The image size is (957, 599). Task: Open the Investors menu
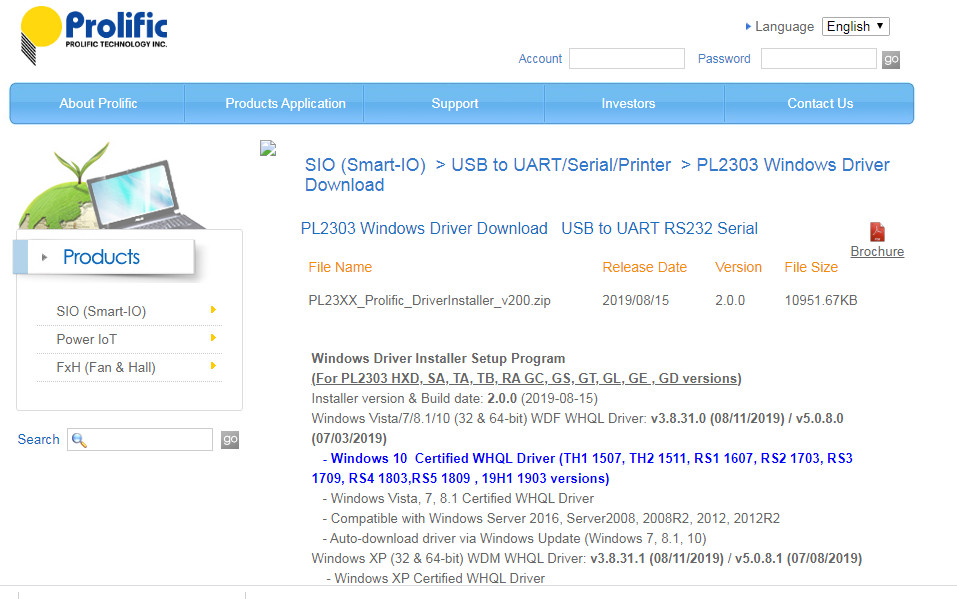pos(628,103)
